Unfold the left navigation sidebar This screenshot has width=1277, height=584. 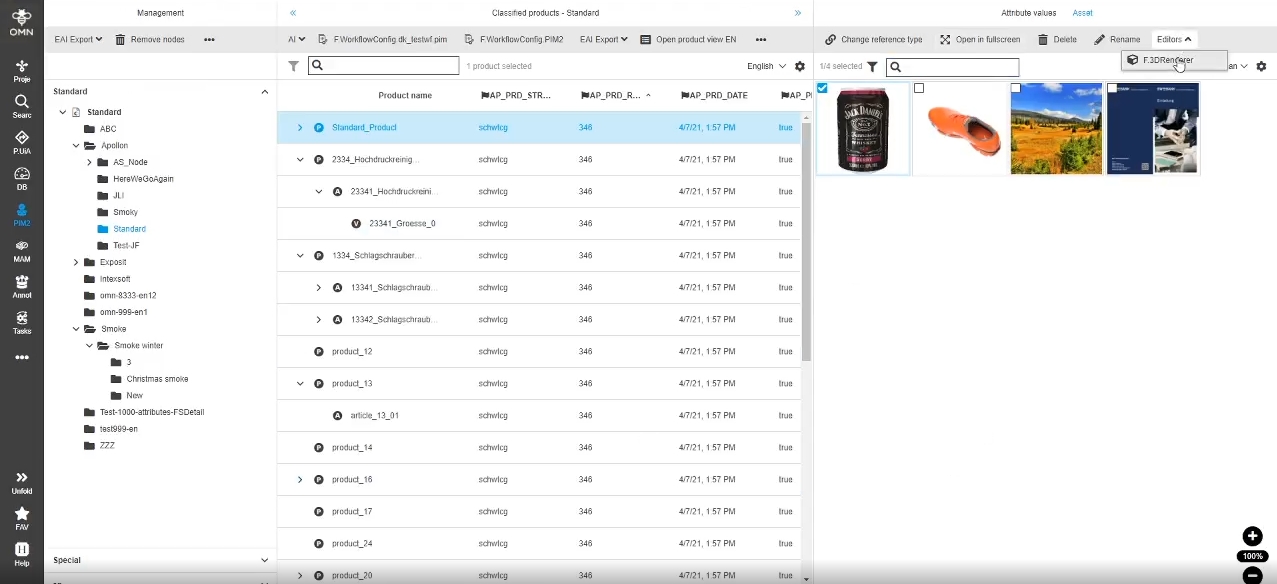tap(21, 482)
